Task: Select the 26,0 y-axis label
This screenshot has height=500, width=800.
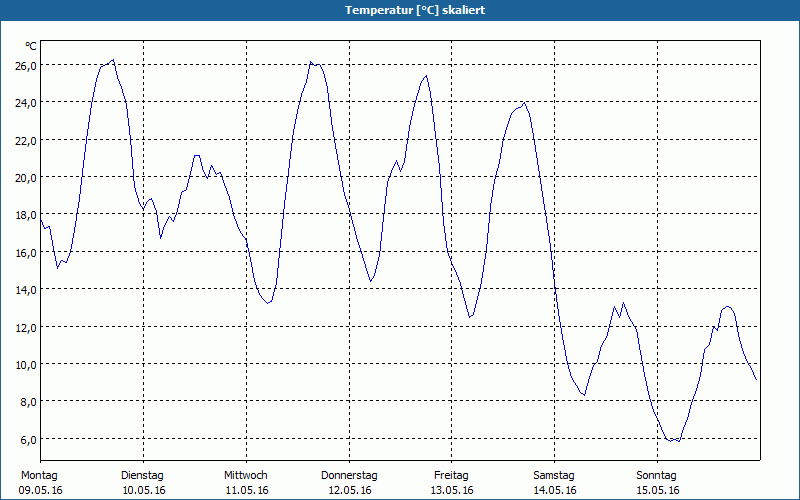Action: pyautogui.click(x=26, y=65)
